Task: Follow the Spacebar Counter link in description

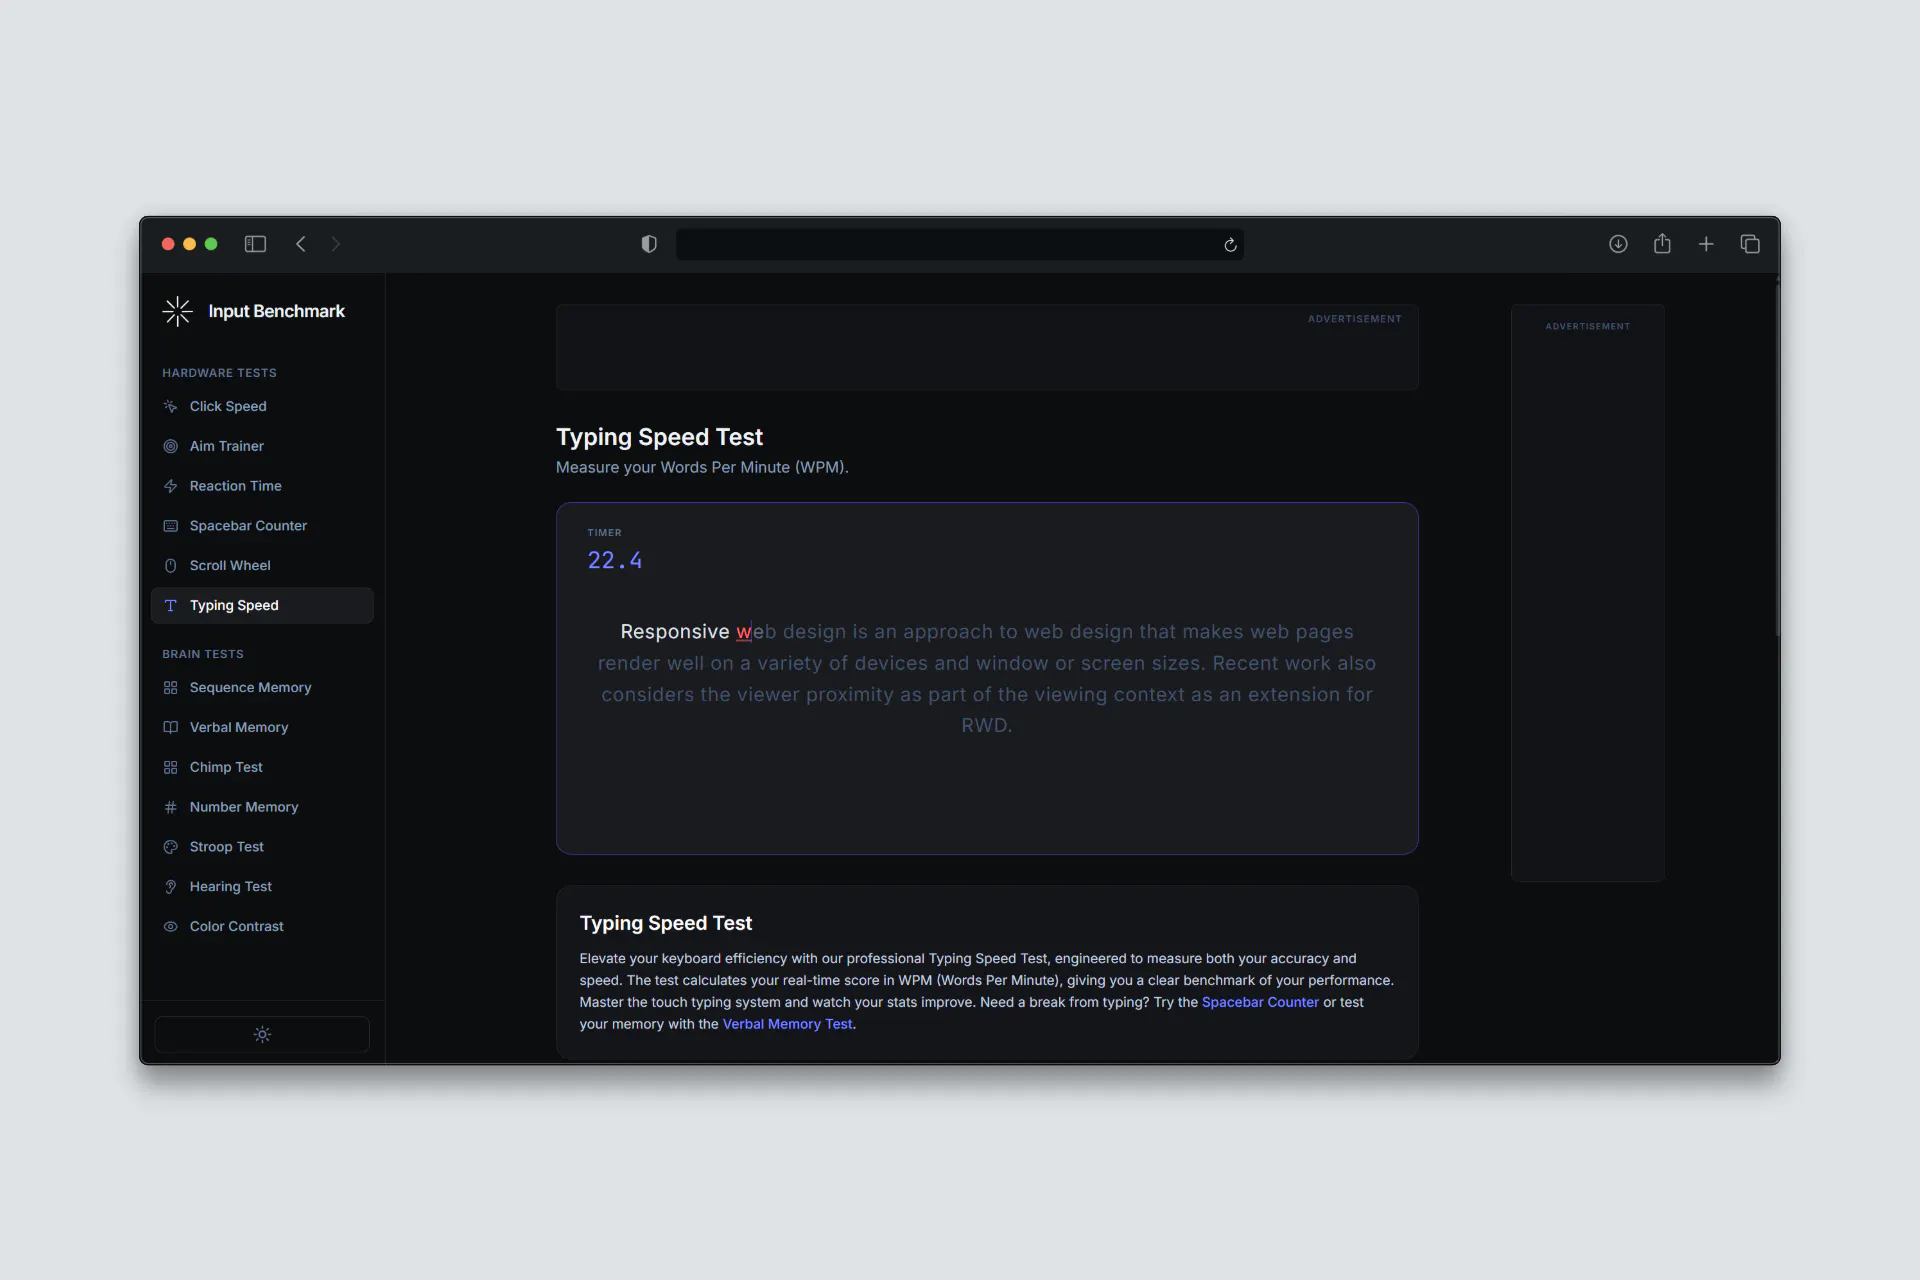Action: [1260, 1002]
